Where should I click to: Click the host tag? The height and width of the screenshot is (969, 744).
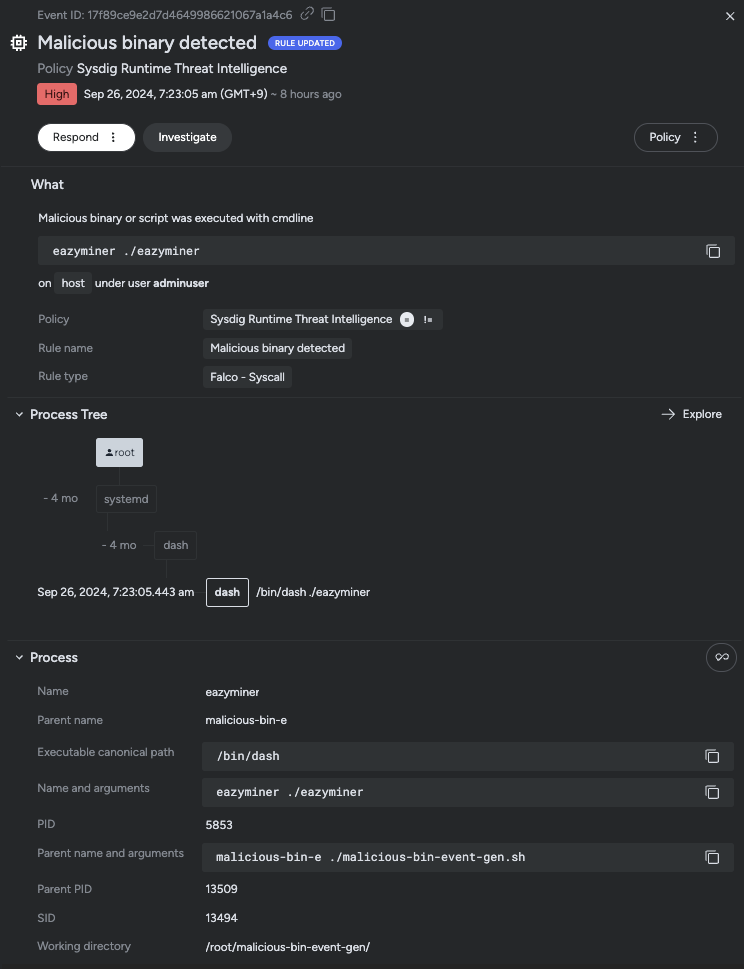click(73, 283)
